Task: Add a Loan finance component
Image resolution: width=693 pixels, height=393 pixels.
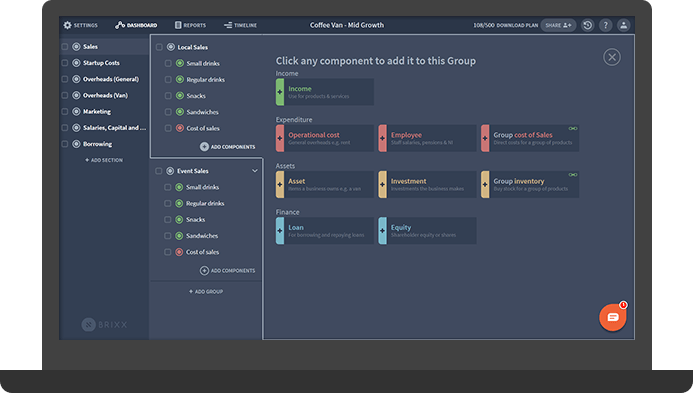Action: pyautogui.click(x=325, y=230)
